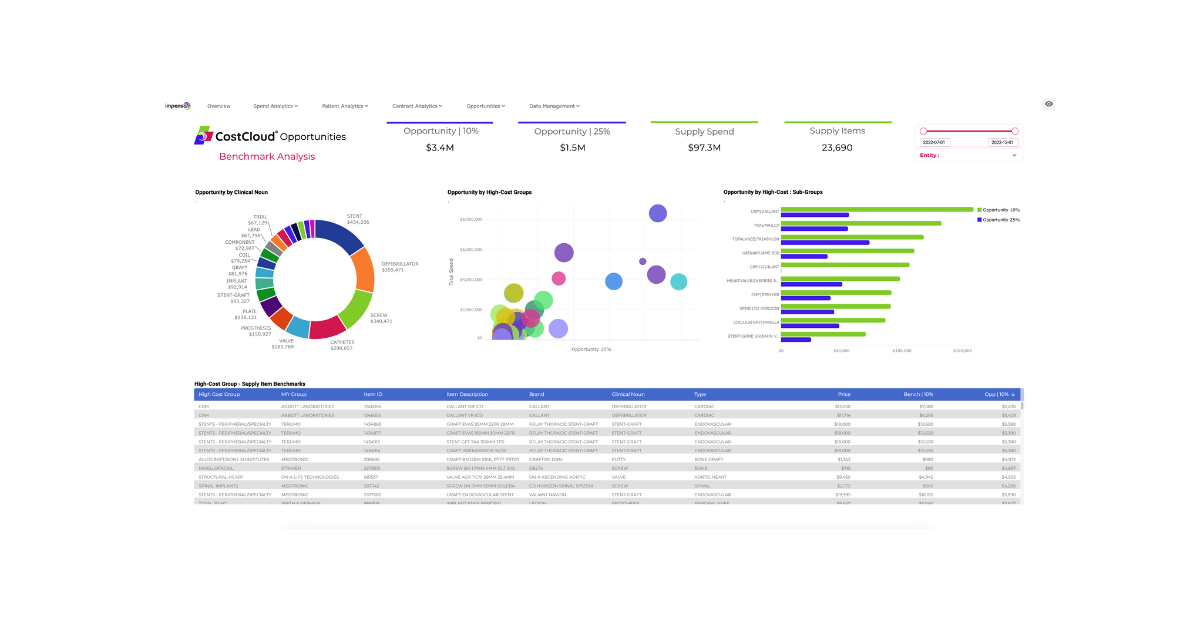Go to the Overview tab
The image size is (1200, 627).
(x=219, y=106)
